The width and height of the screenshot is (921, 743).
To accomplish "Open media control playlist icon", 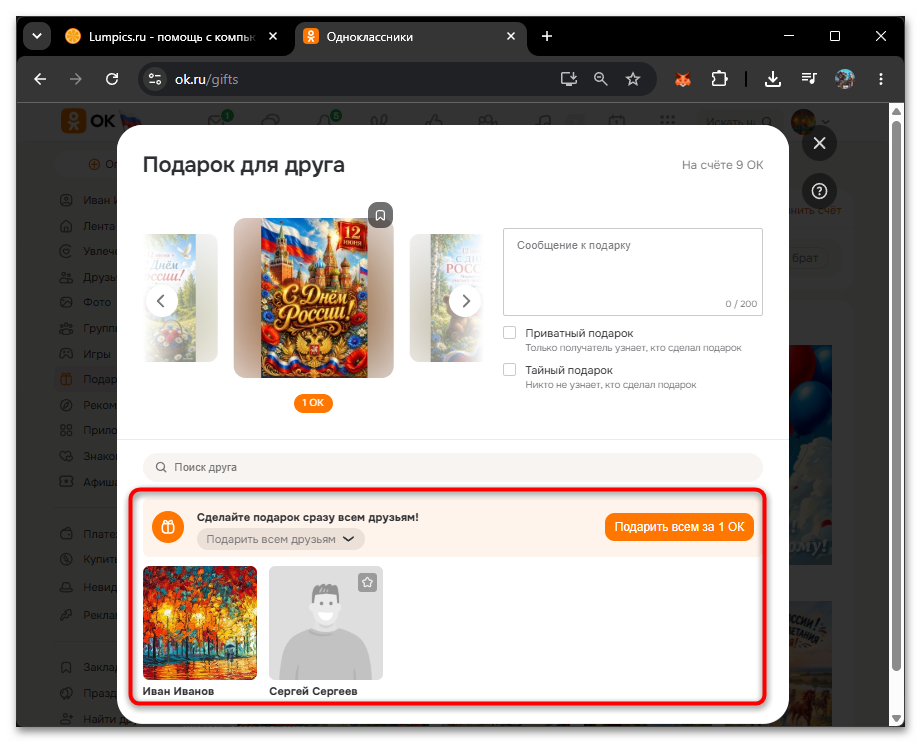I will click(x=809, y=79).
